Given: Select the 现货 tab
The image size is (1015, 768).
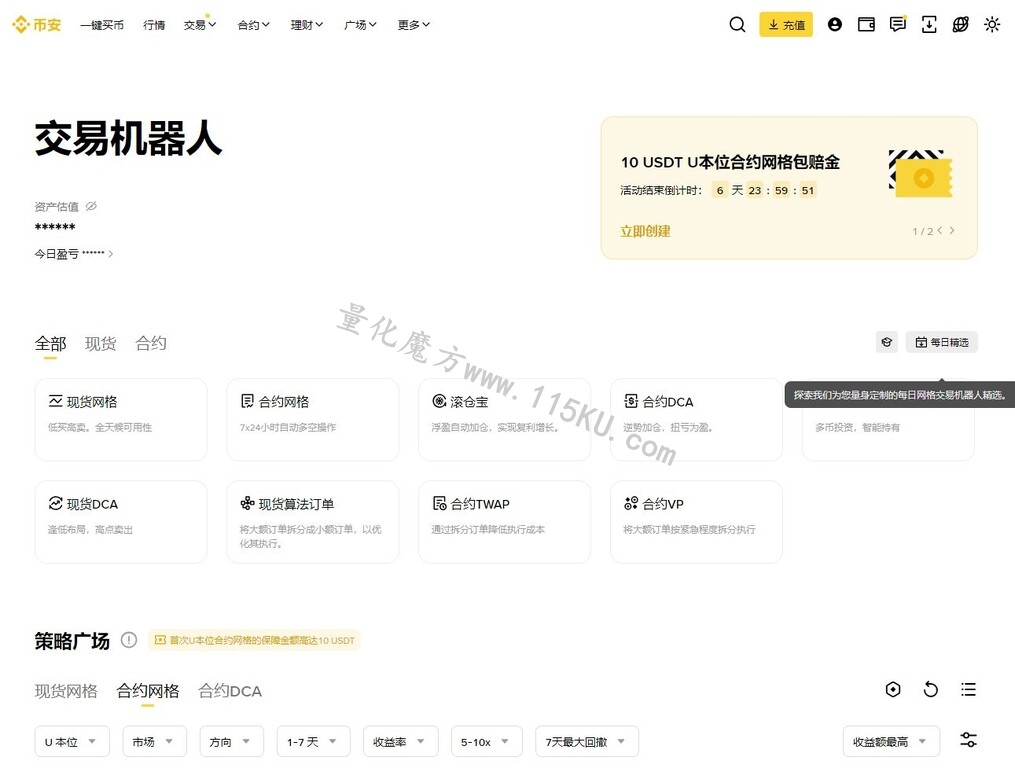Looking at the screenshot, I should [100, 343].
